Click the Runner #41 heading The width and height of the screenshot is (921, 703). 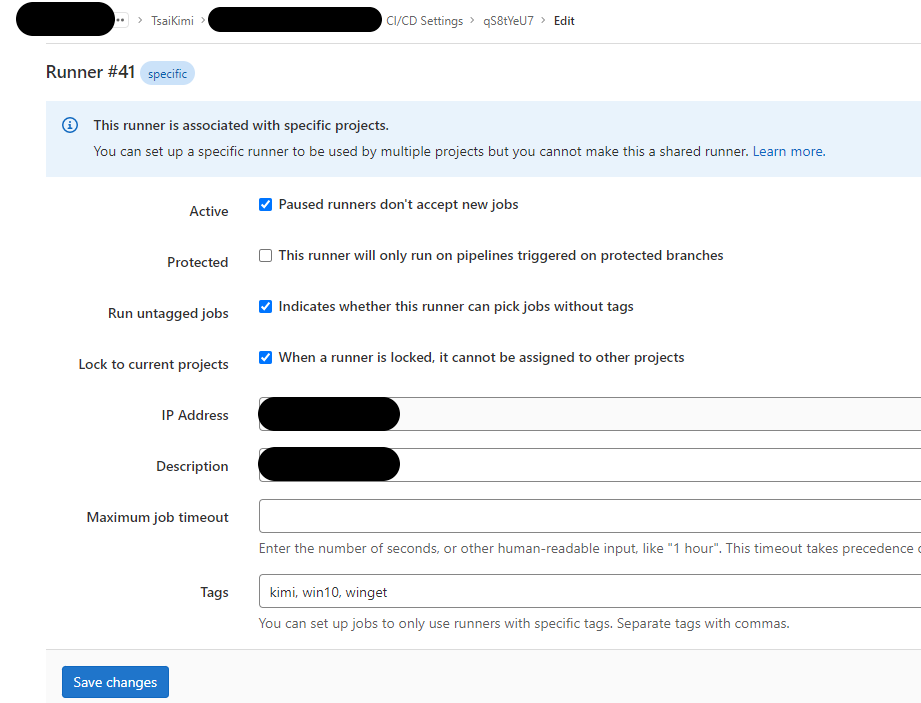pos(90,72)
